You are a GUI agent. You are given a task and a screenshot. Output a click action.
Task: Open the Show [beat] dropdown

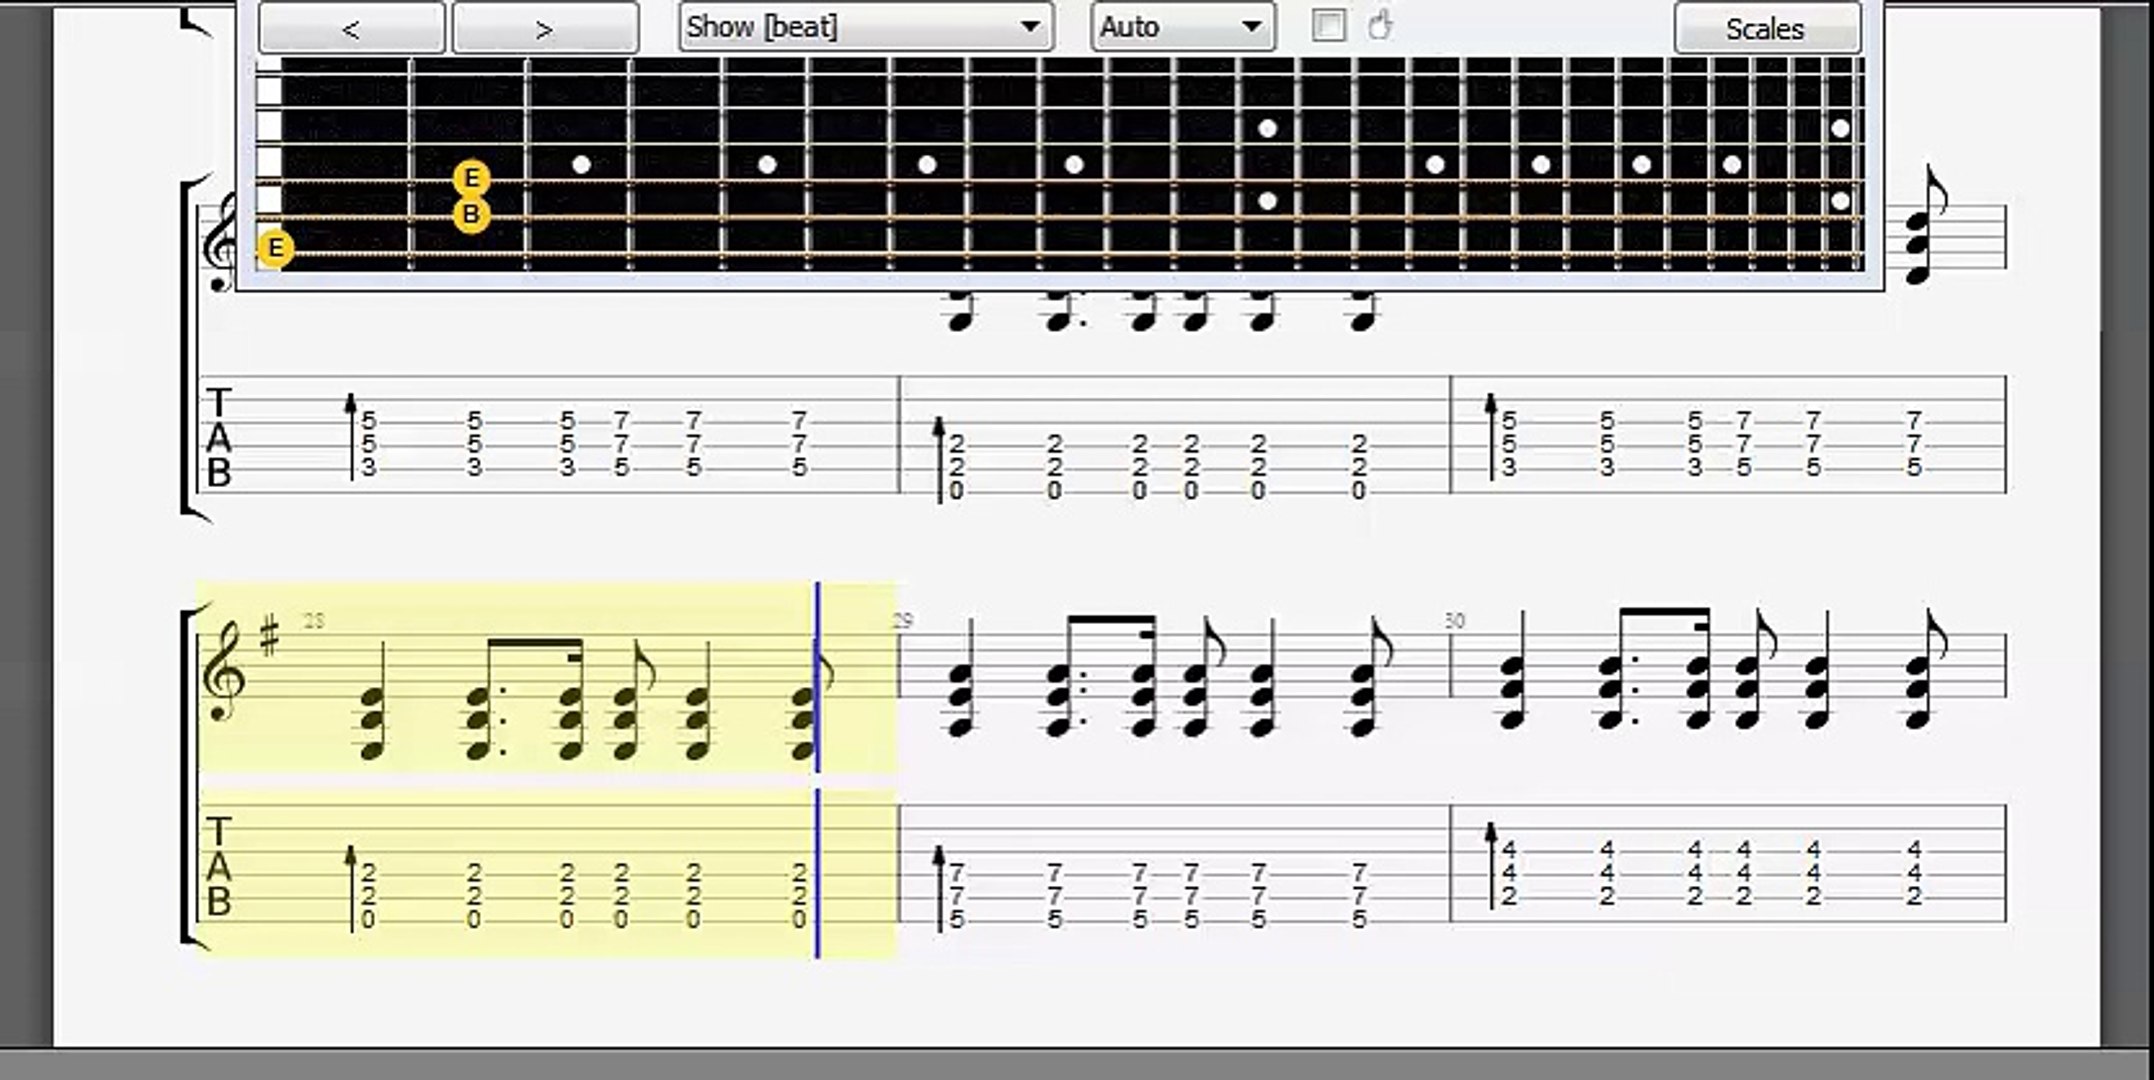click(865, 27)
